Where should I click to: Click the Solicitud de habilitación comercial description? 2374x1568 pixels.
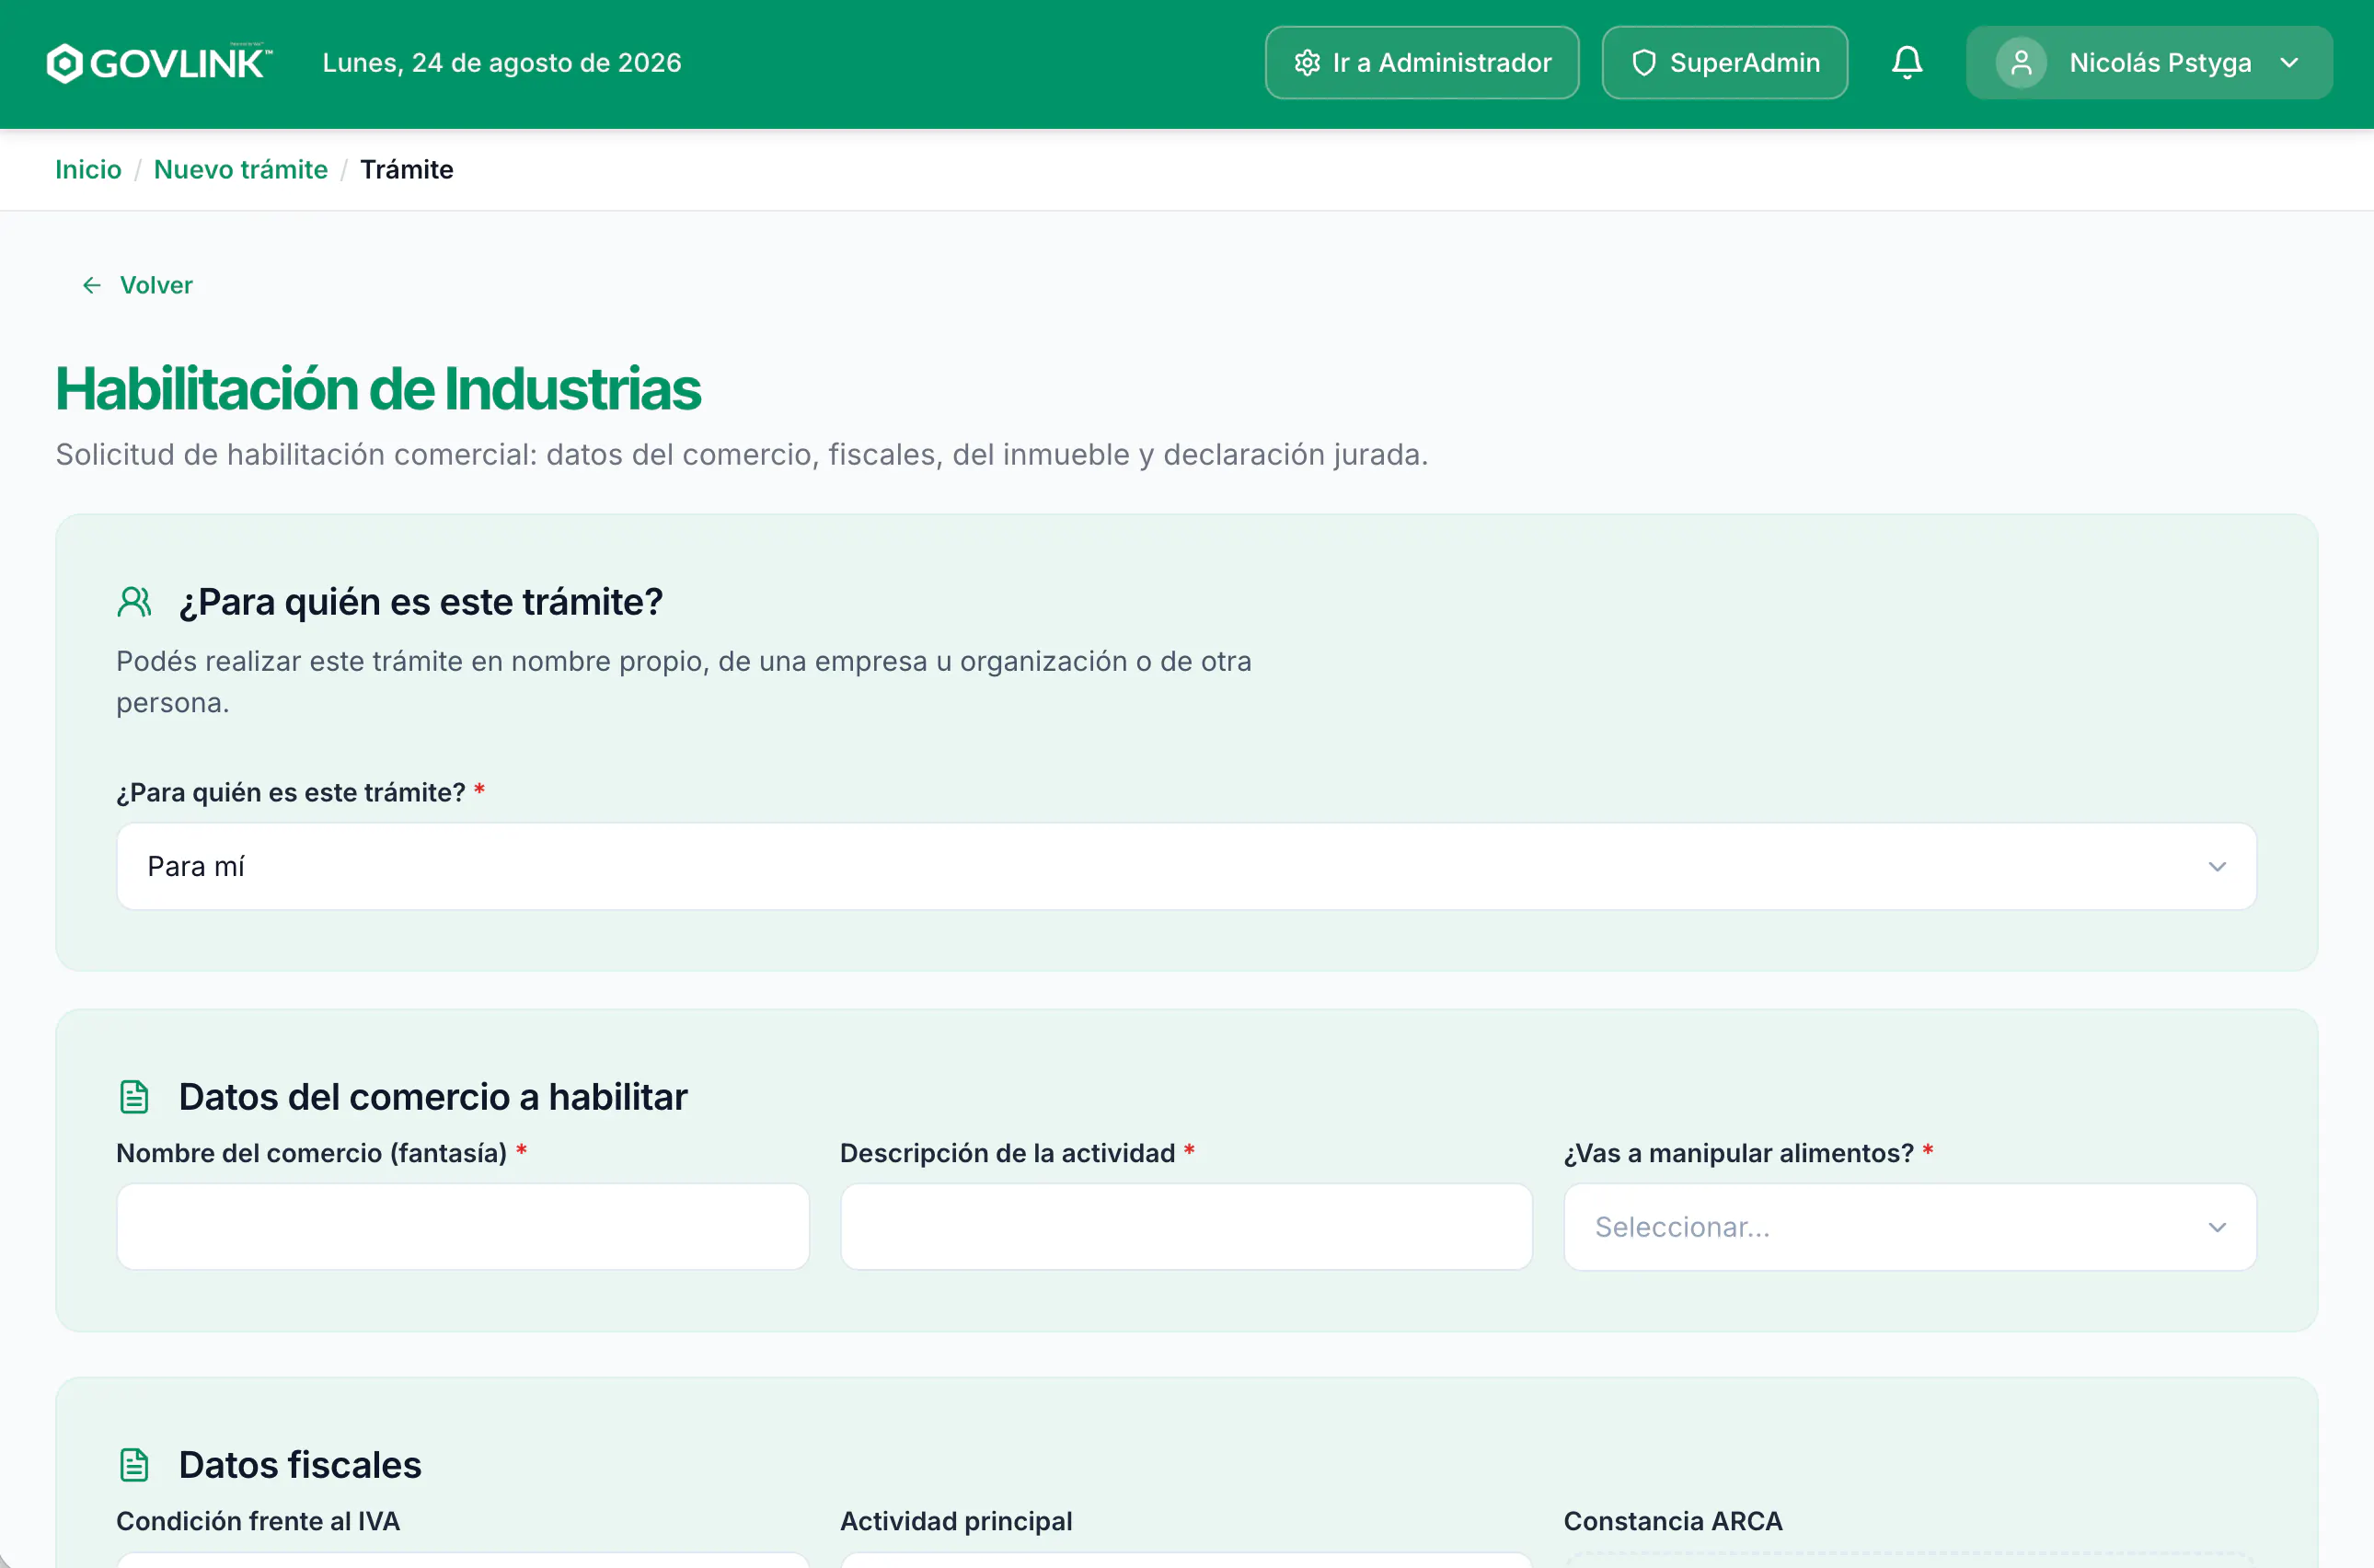point(742,455)
